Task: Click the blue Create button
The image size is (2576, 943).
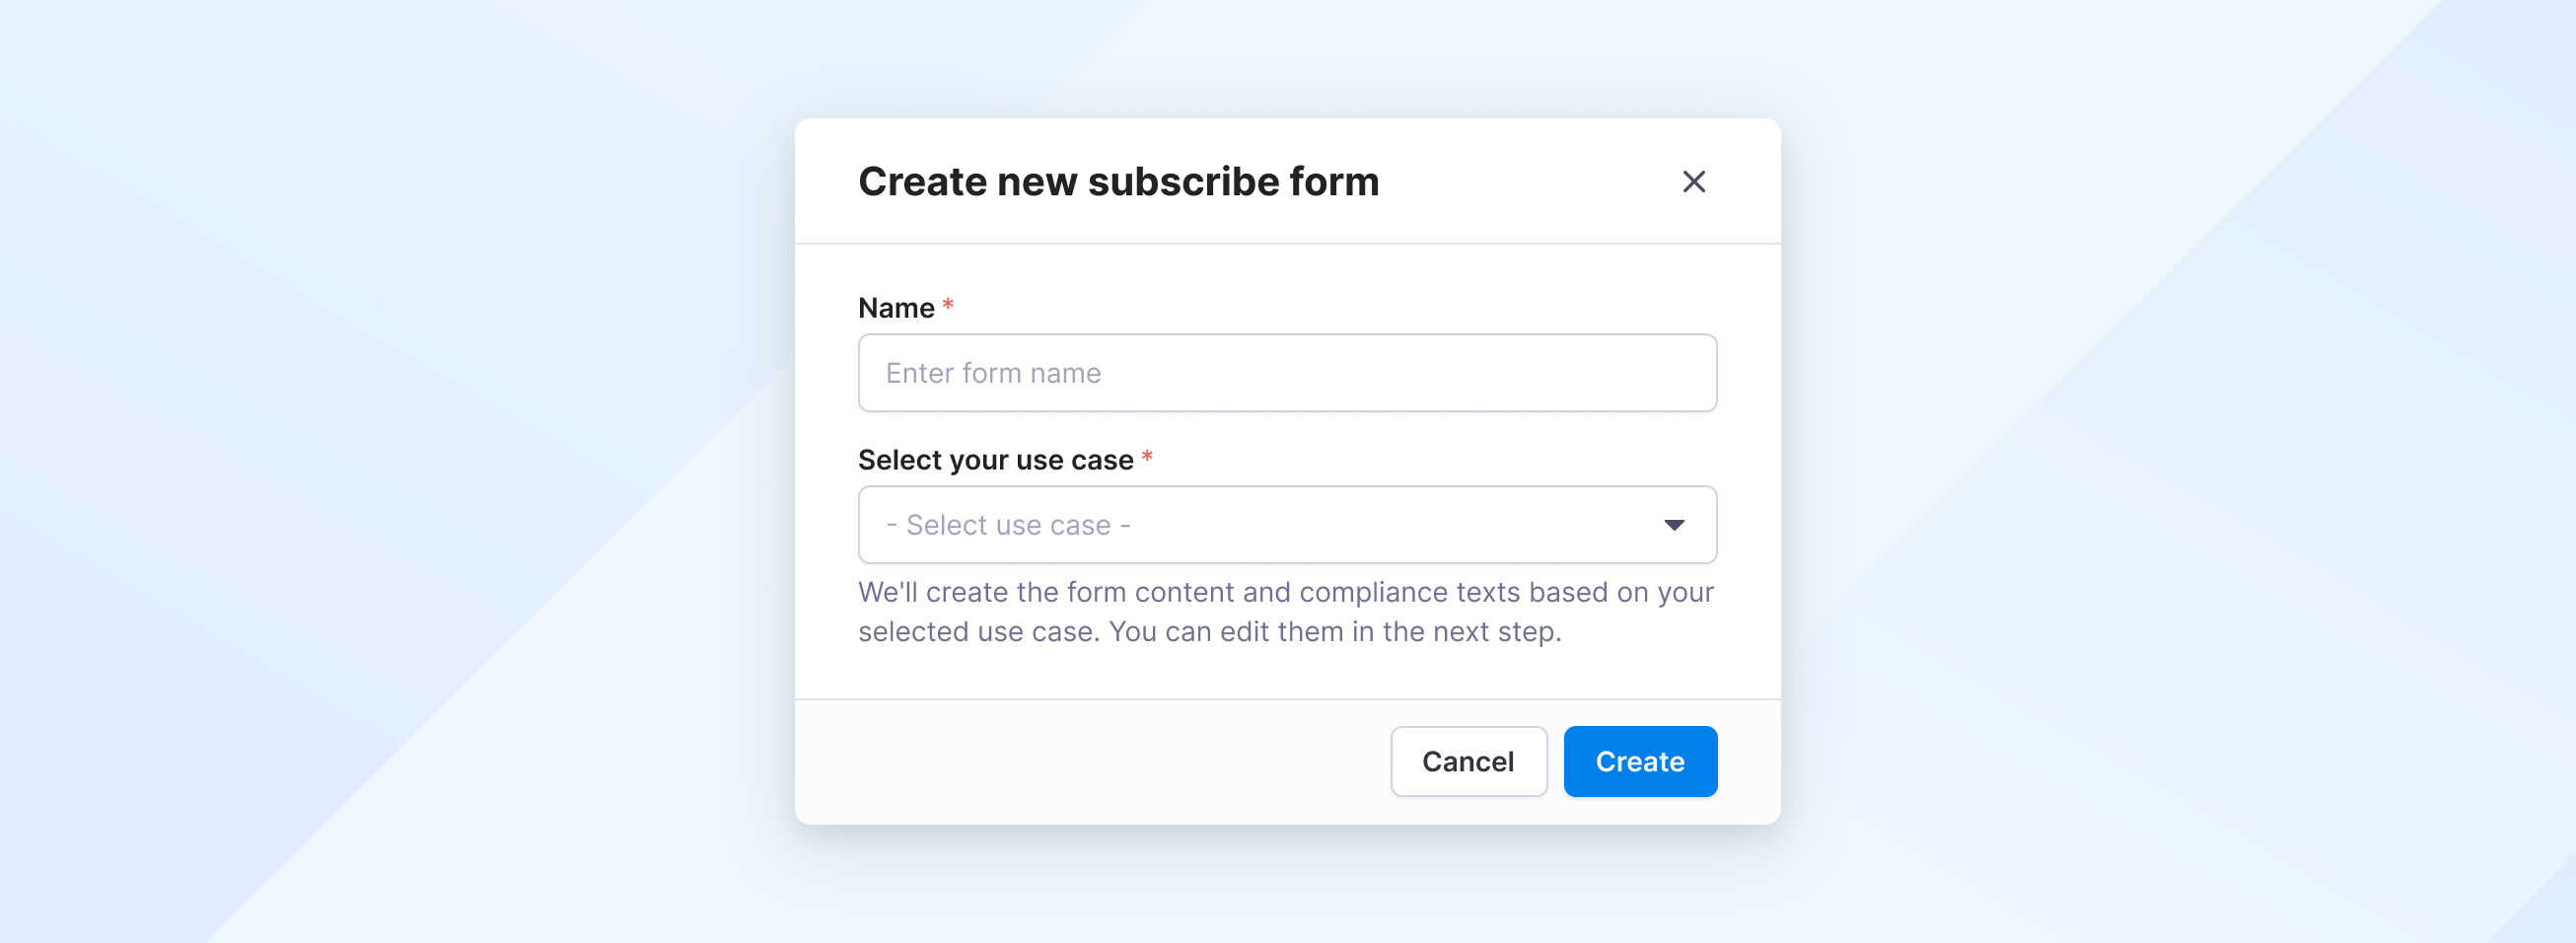Action: (x=1639, y=761)
